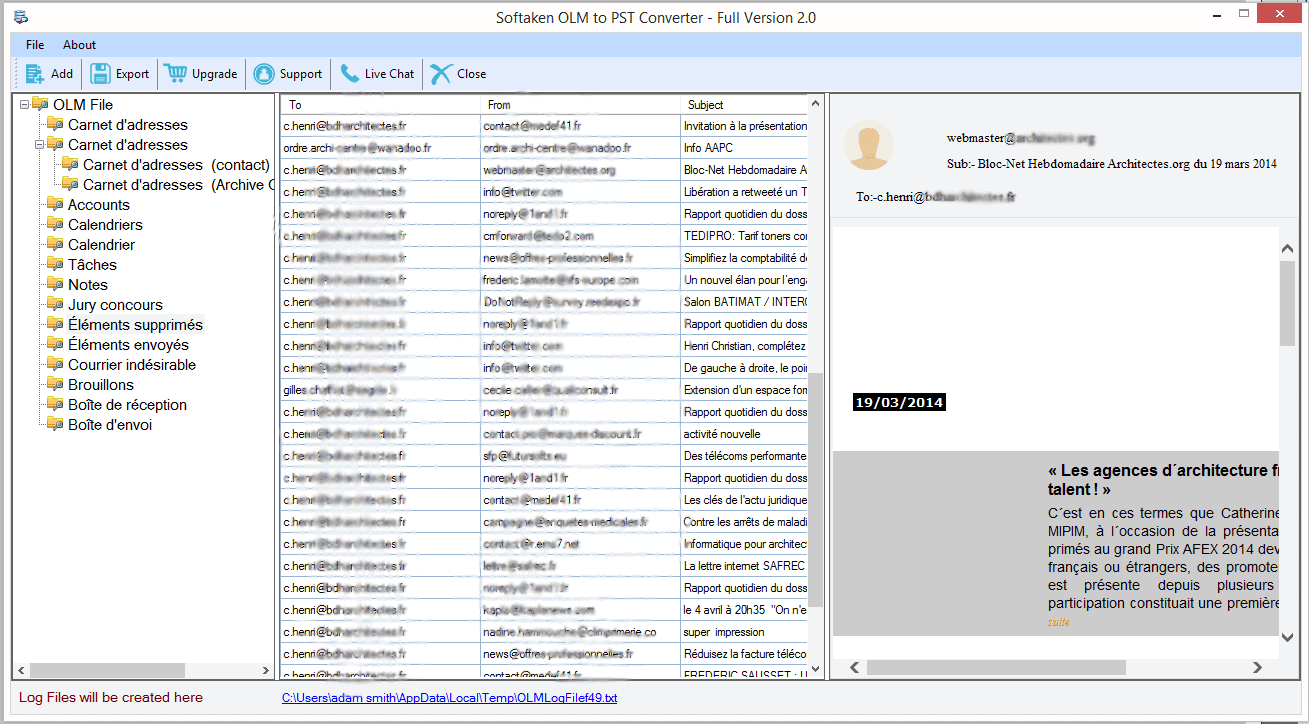This screenshot has height=724, width=1309.
Task: Click the Brouillons folder icon
Action: tap(55, 385)
